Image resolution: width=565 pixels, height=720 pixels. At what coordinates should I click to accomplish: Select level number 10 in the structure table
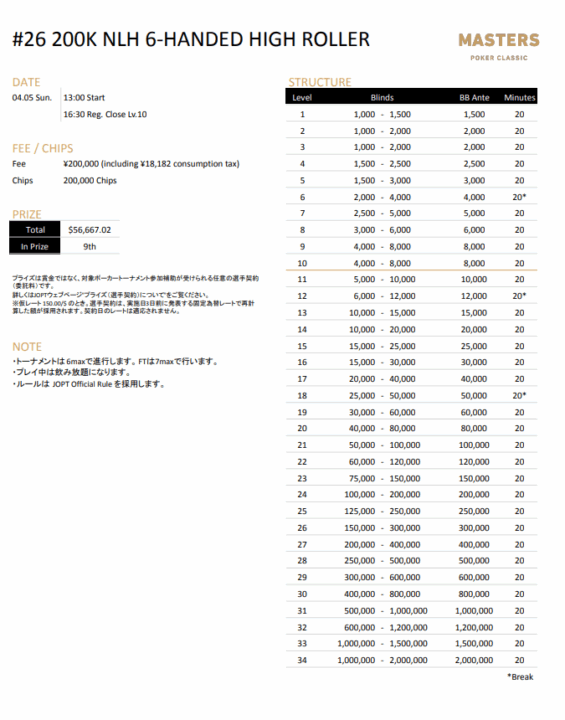[302, 263]
